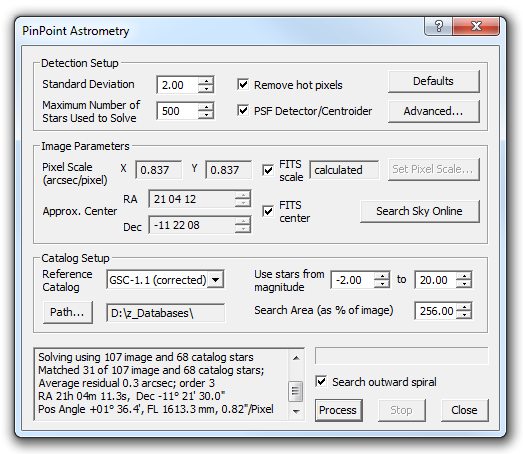Increase Standard Deviation with up arrow
Image resolution: width=523 pixels, height=454 pixels.
[x=206, y=81]
